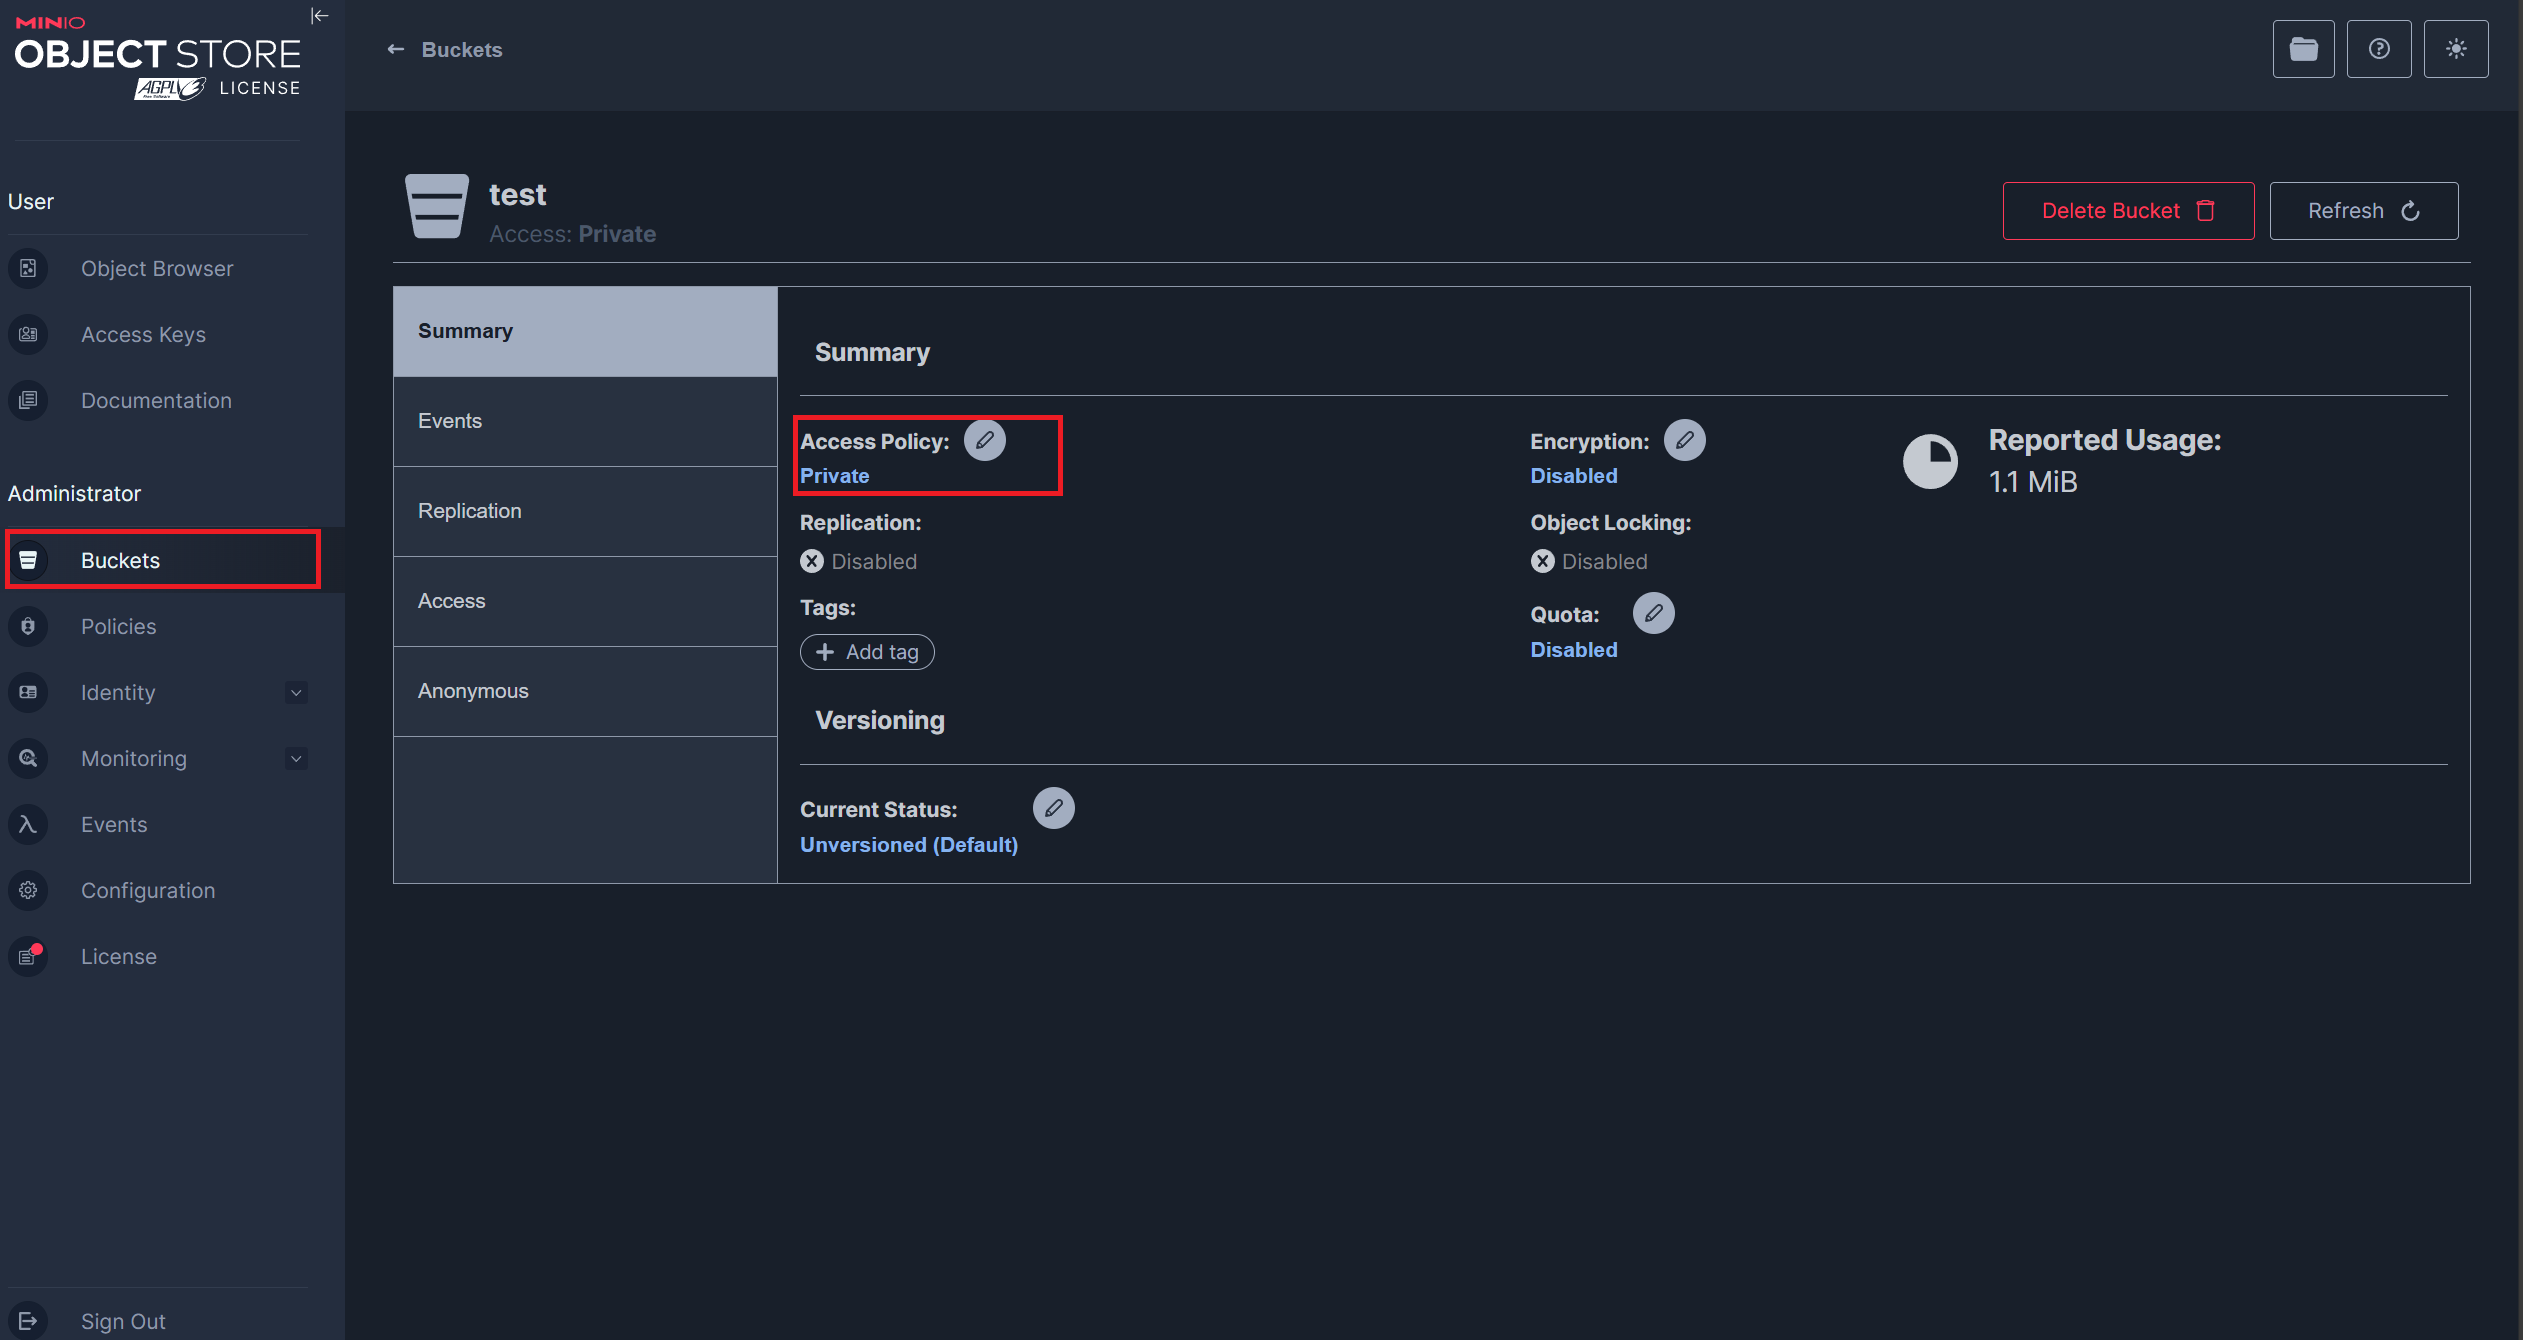
Task: Edit Versioning Current Status pencil icon
Action: pyautogui.click(x=1054, y=808)
